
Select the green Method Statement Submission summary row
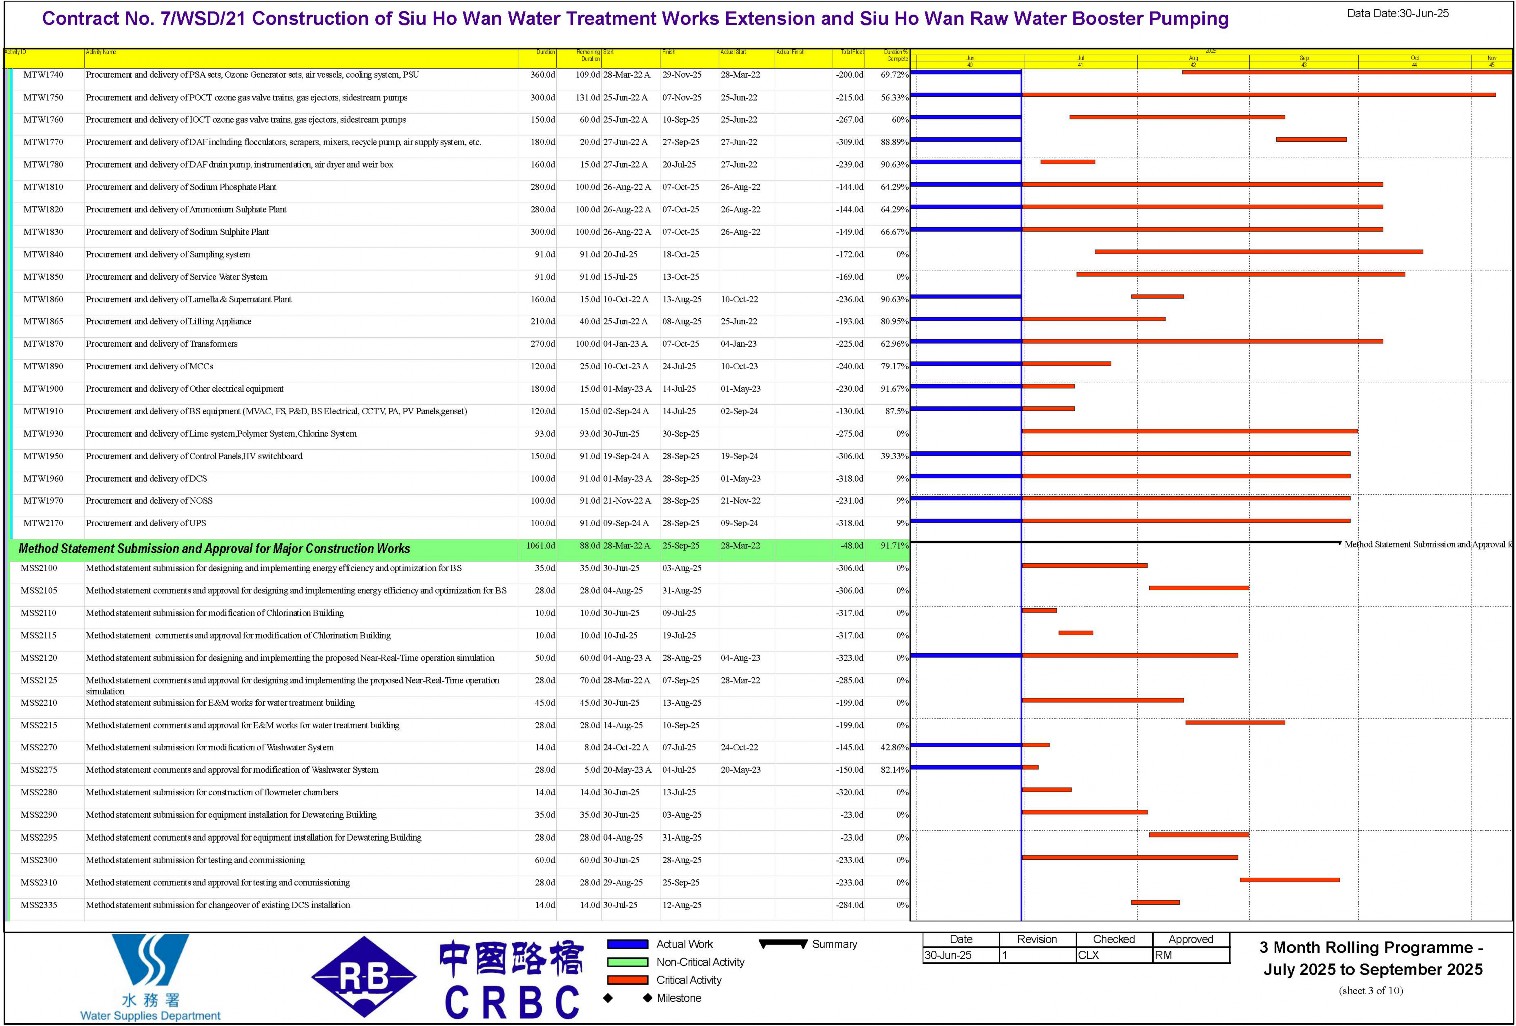click(461, 549)
